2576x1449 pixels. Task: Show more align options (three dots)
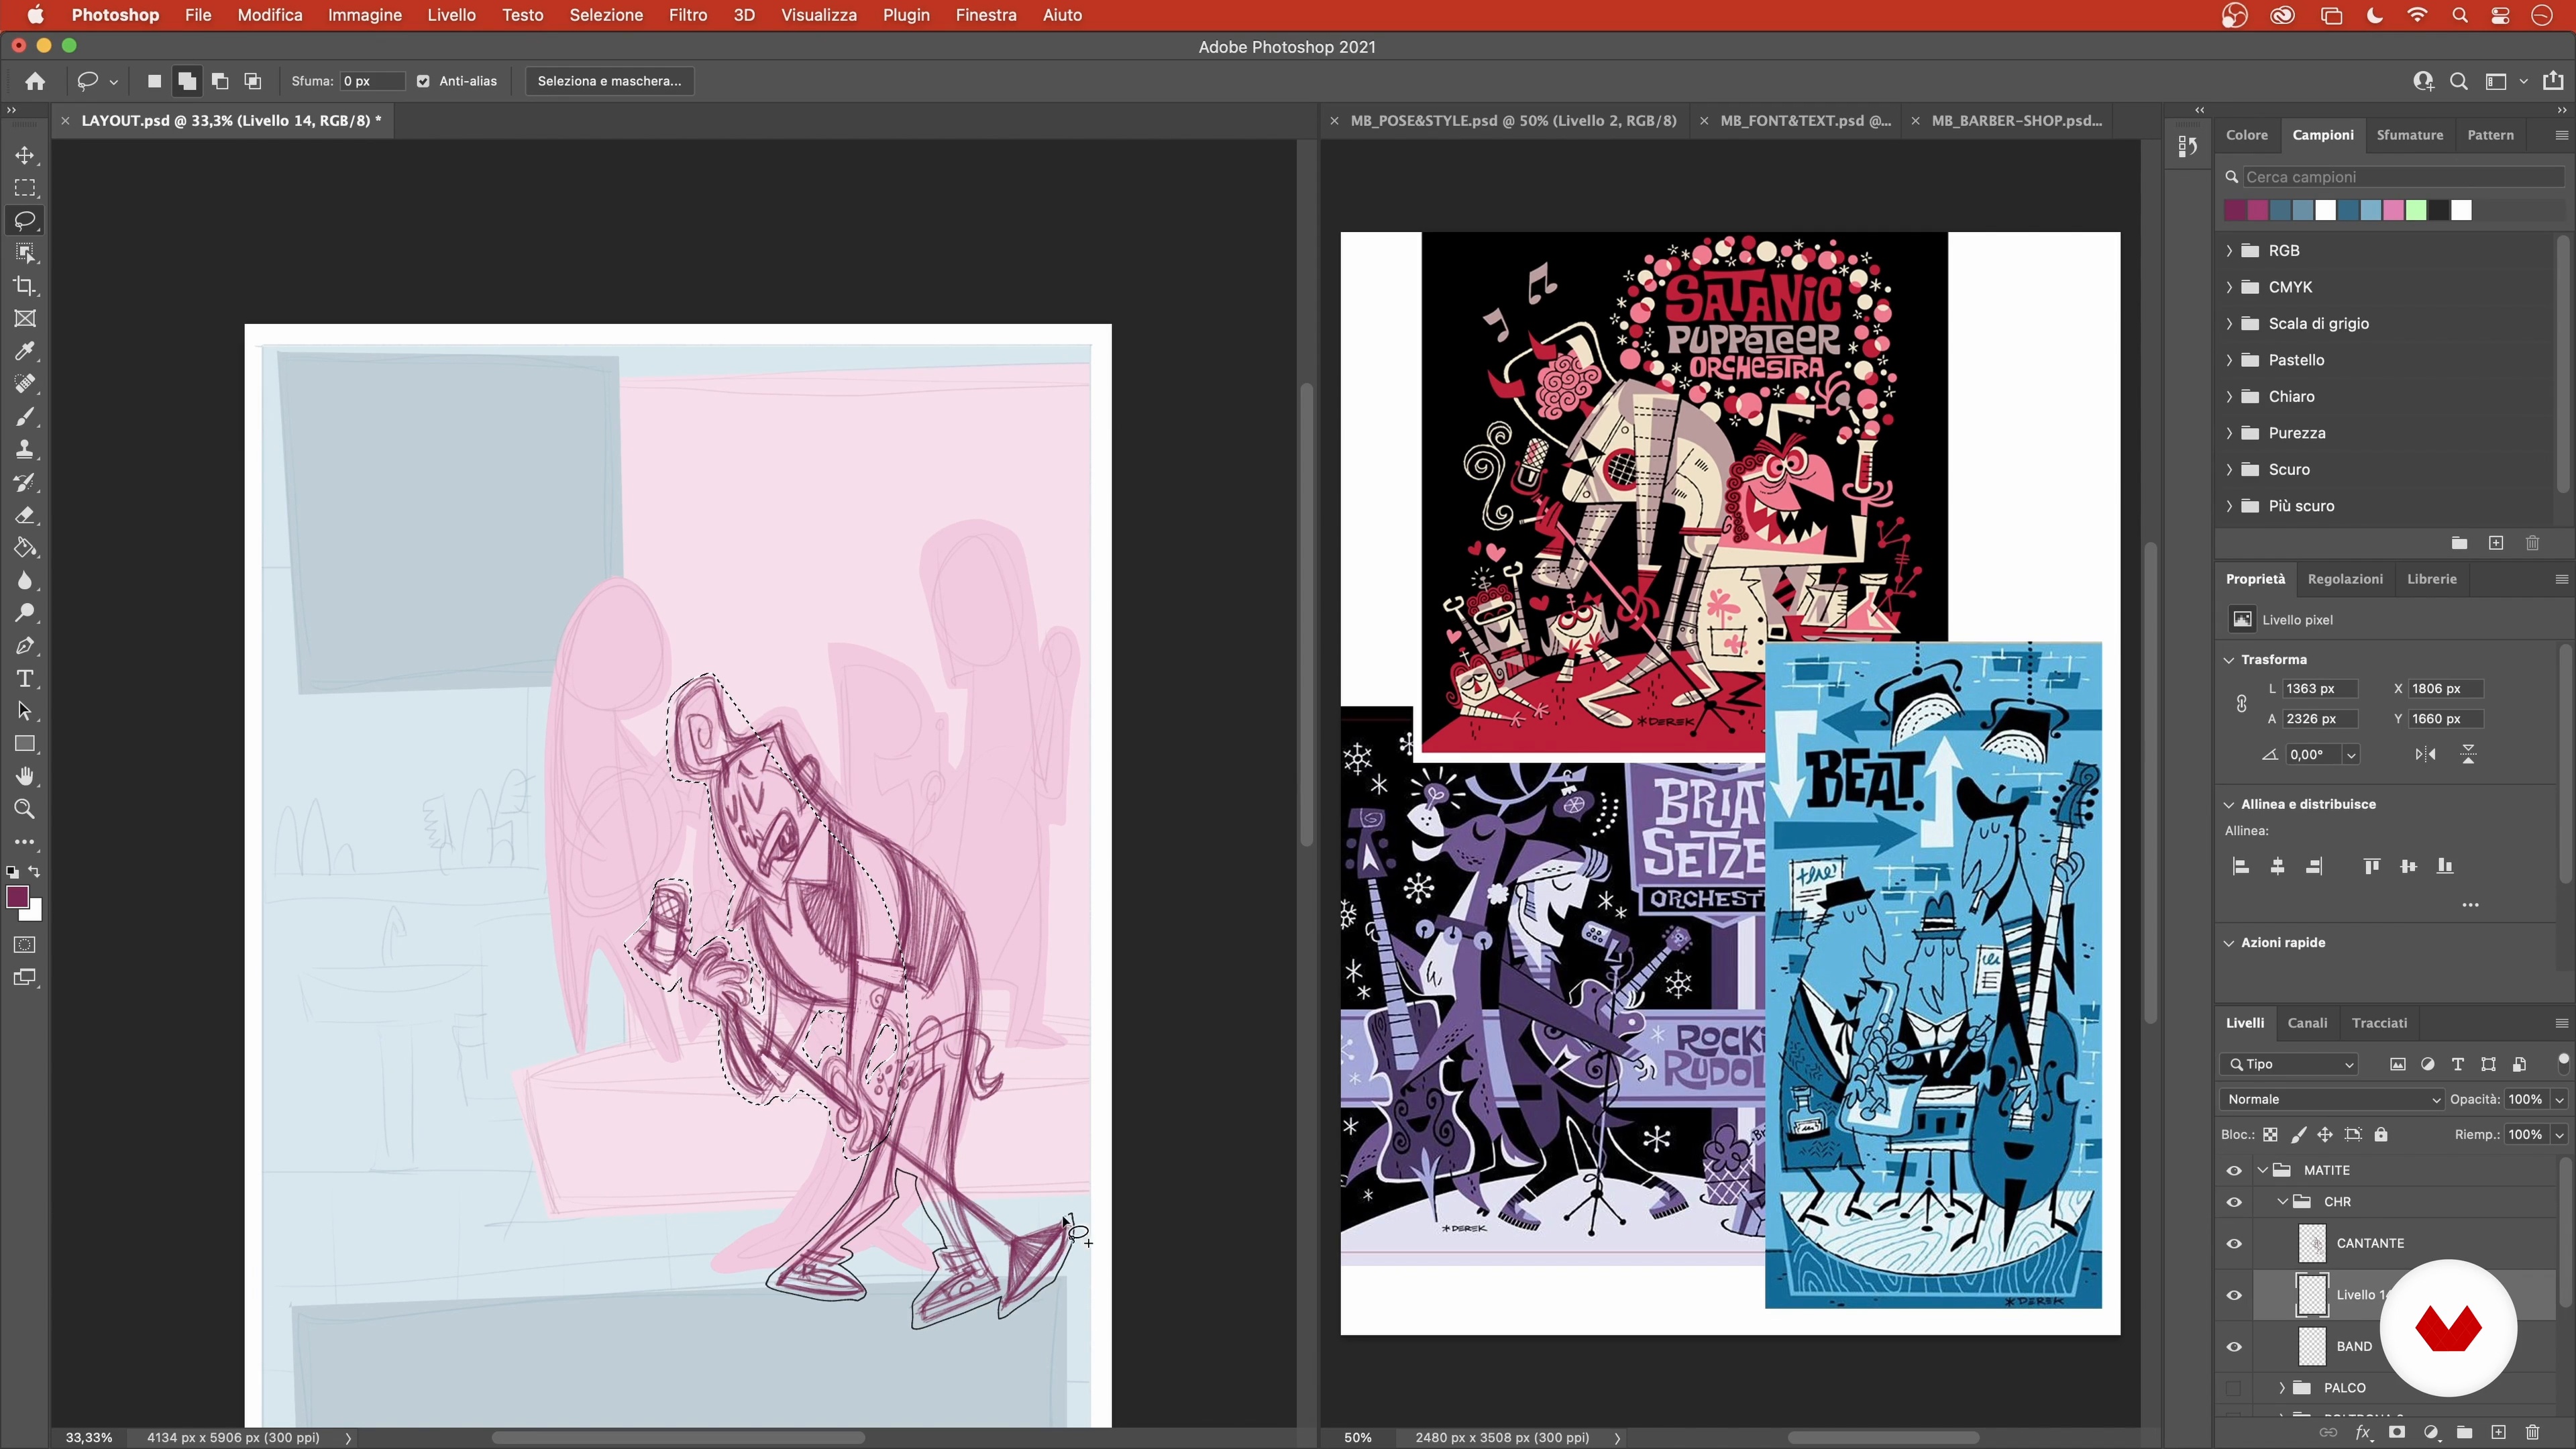coord(2470,905)
